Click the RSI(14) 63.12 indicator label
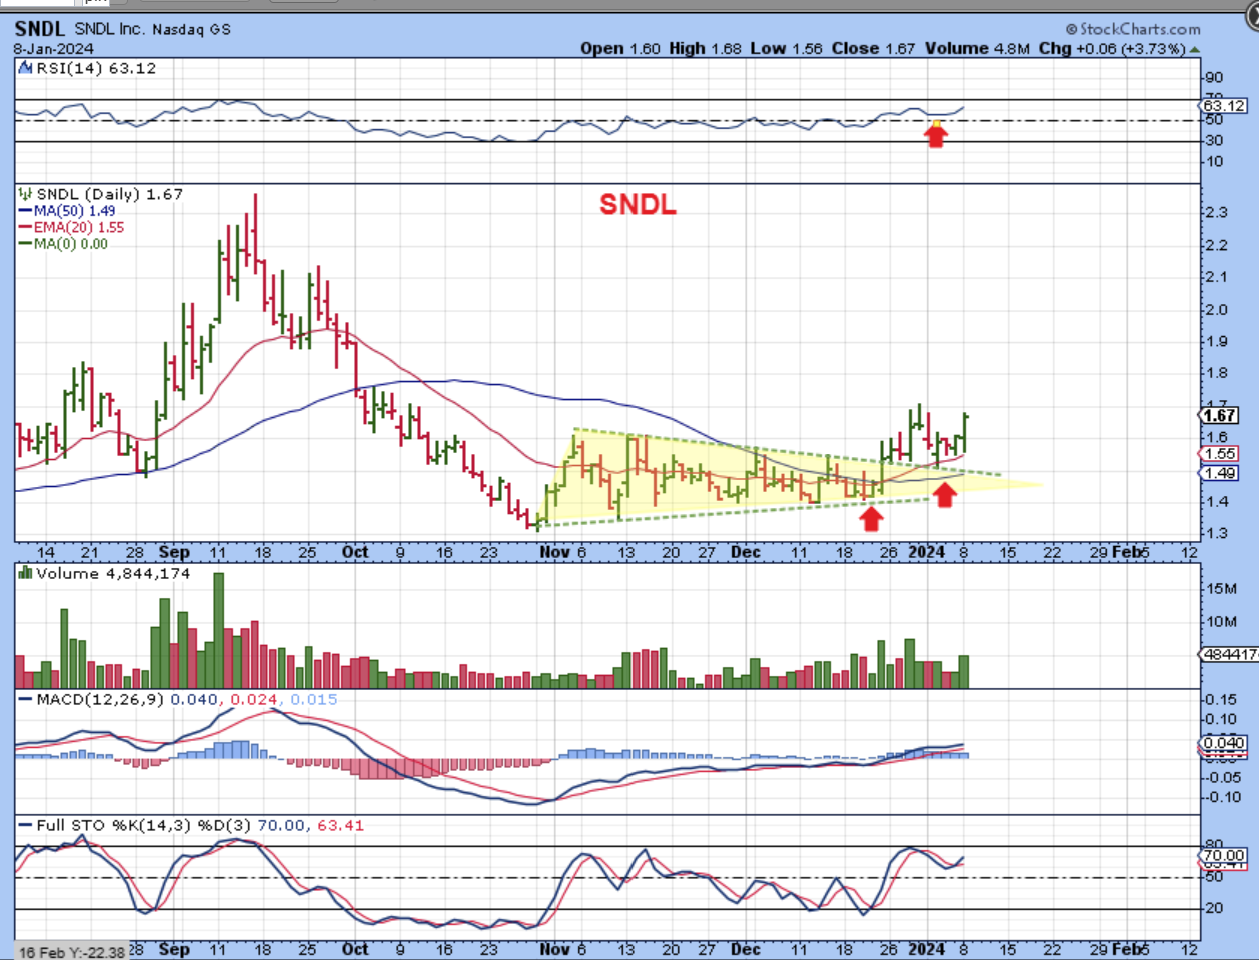This screenshot has height=960, width=1260. (x=96, y=68)
